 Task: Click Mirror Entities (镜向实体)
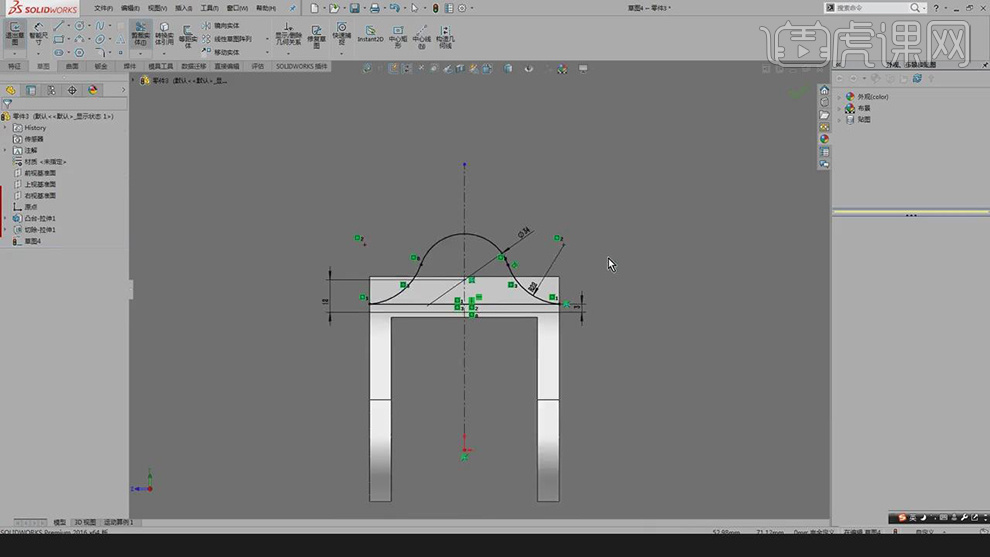[x=221, y=26]
